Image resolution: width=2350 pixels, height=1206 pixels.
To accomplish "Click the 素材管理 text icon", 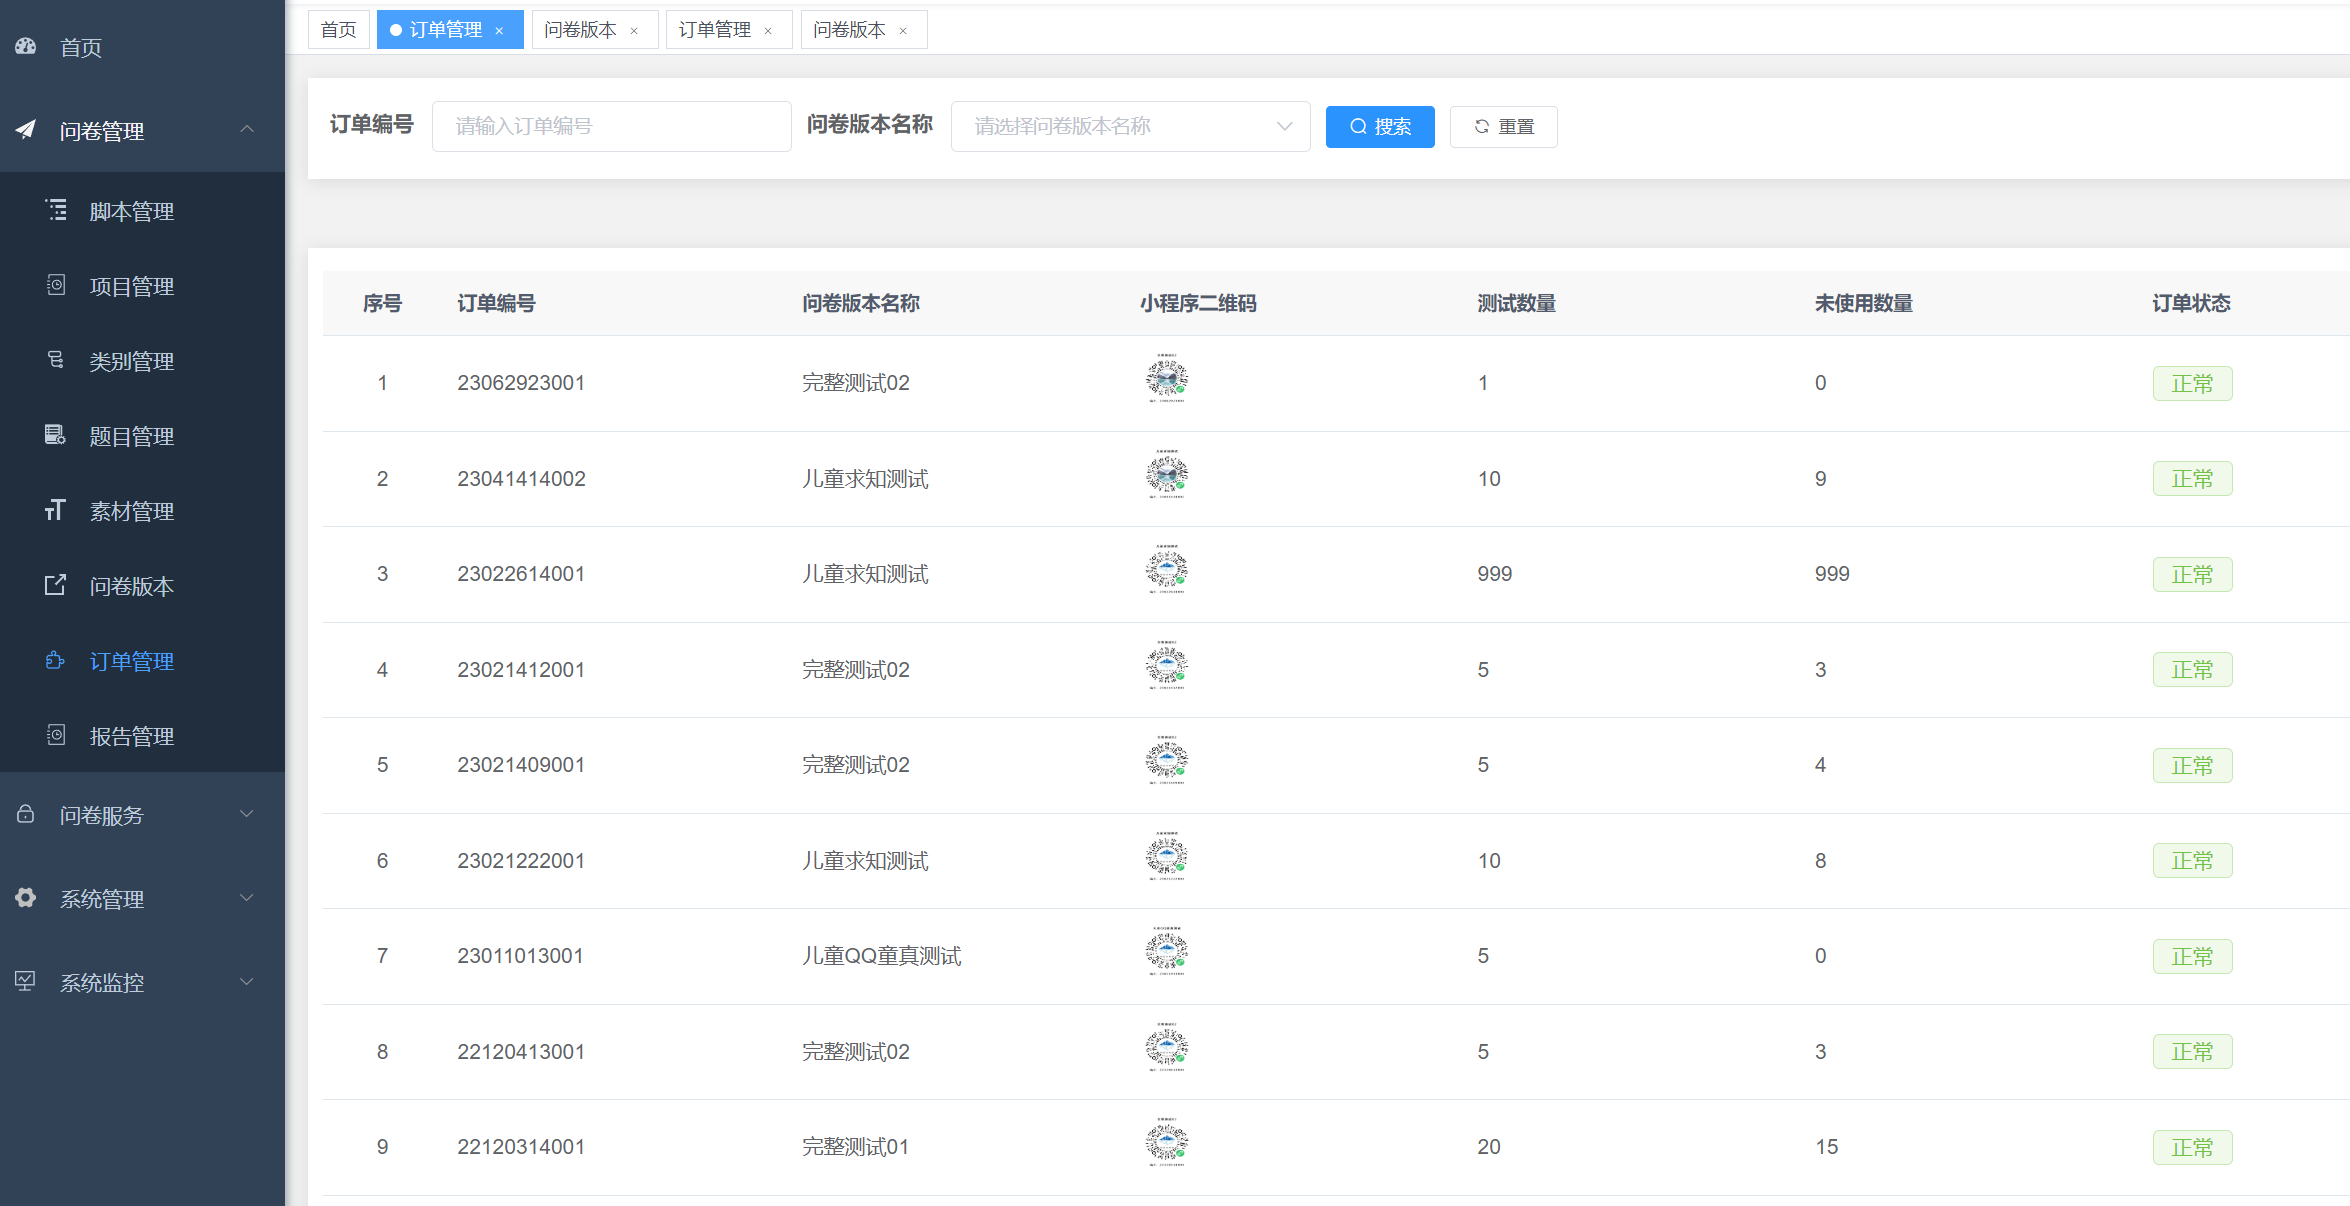I will [x=56, y=510].
